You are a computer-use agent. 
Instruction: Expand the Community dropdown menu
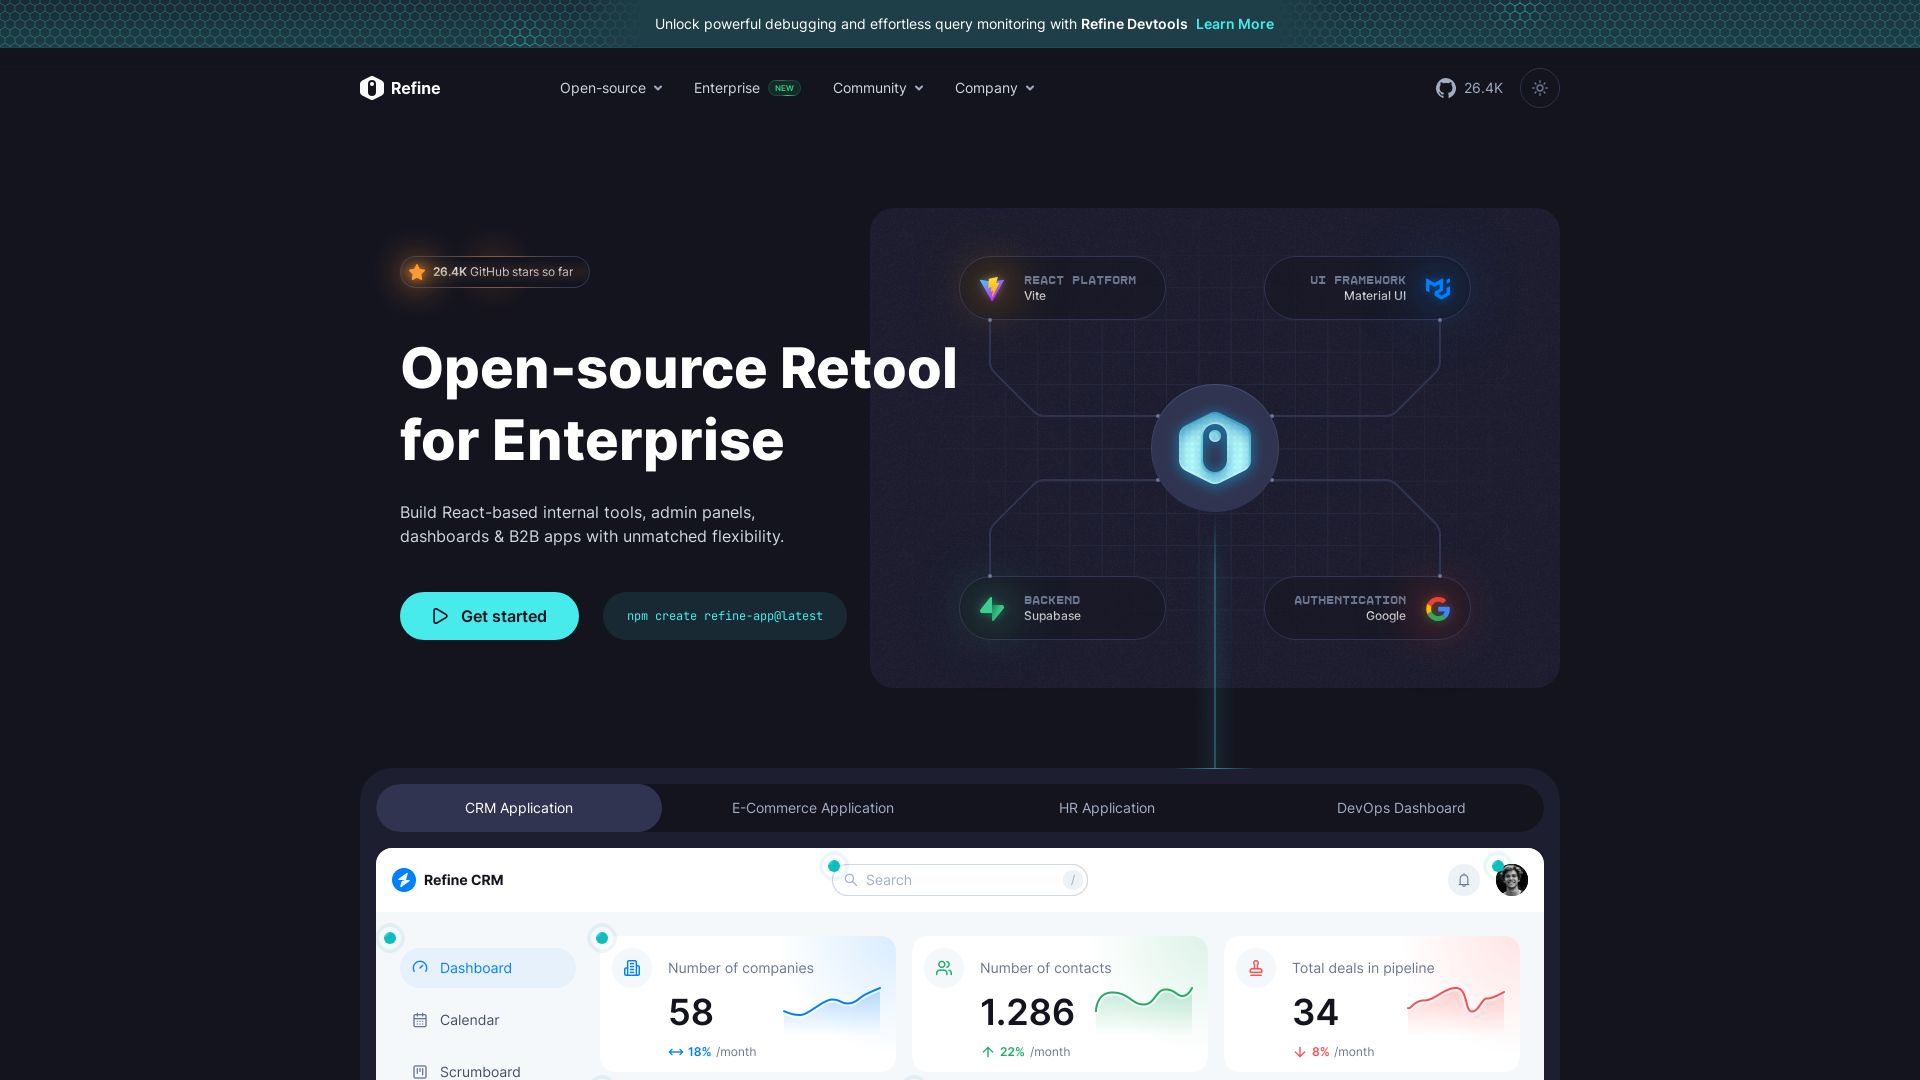pos(878,88)
